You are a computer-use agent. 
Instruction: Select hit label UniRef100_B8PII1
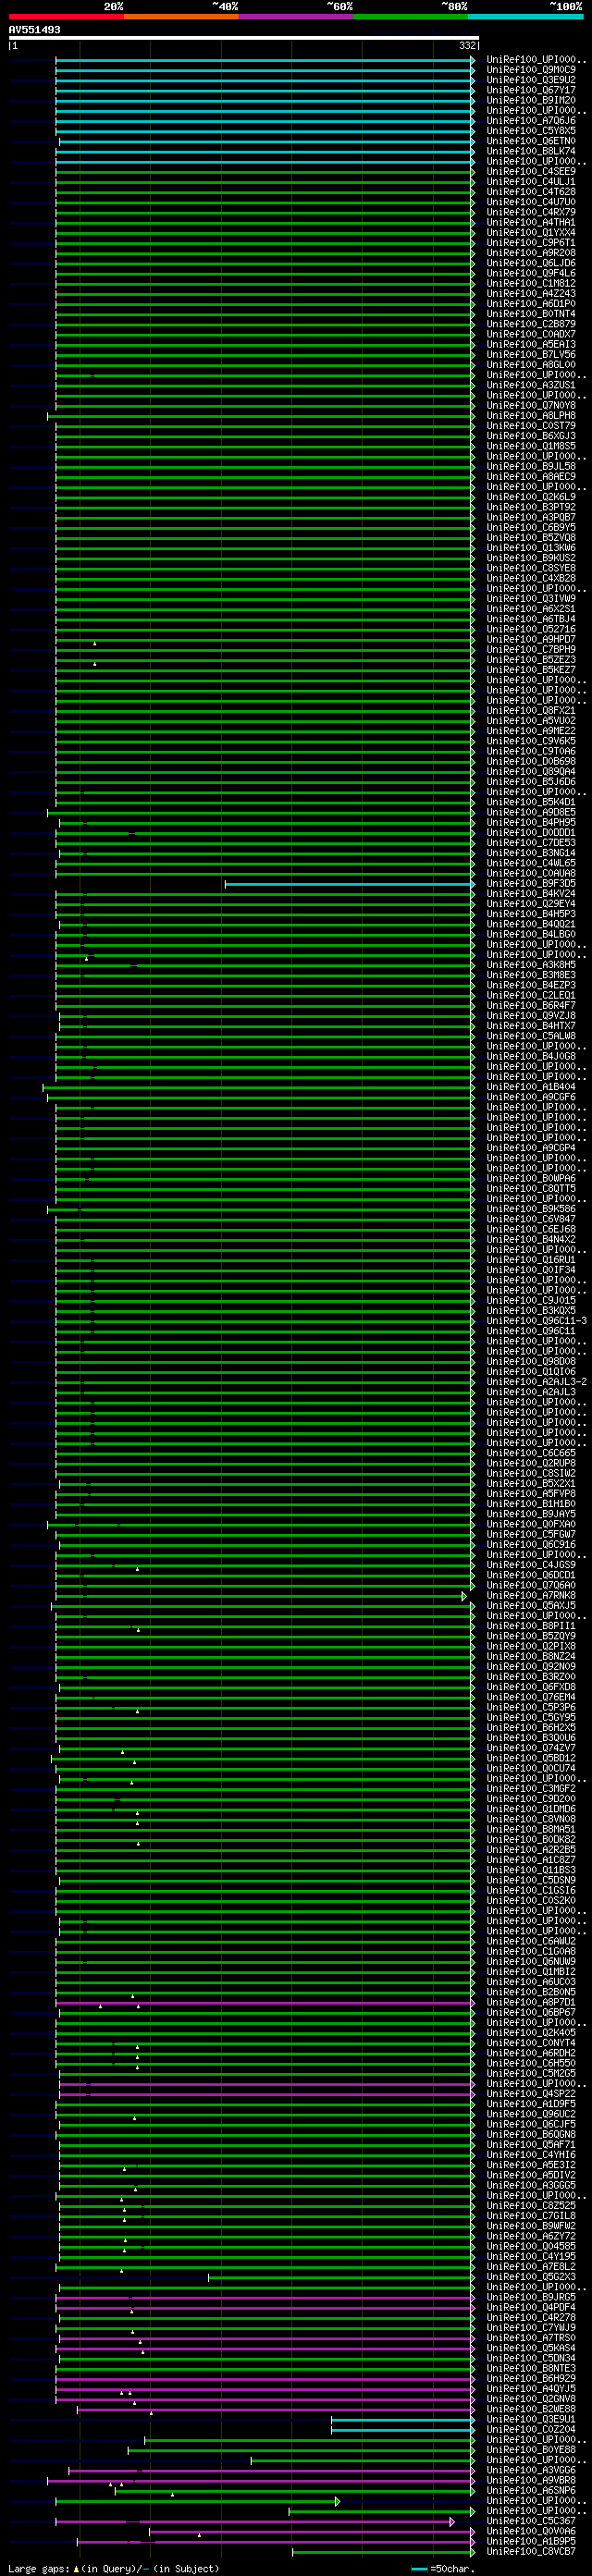click(x=531, y=1626)
